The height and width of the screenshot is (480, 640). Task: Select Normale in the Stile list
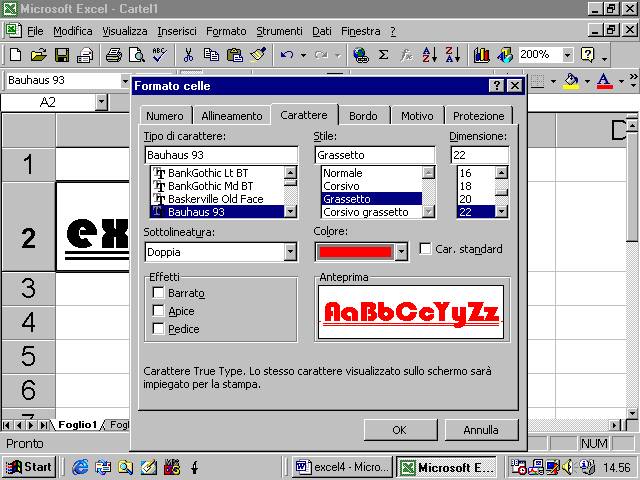(x=371, y=173)
